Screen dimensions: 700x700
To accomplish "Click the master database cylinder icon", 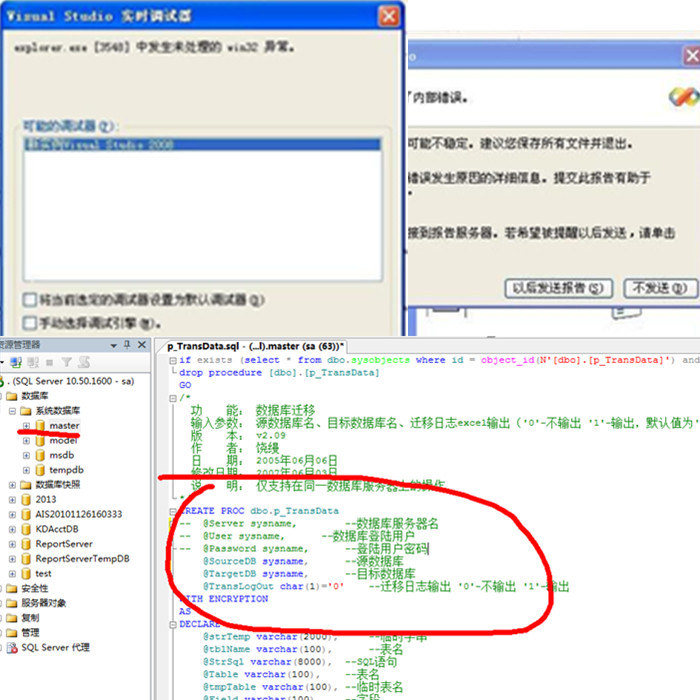I will 40,425.
